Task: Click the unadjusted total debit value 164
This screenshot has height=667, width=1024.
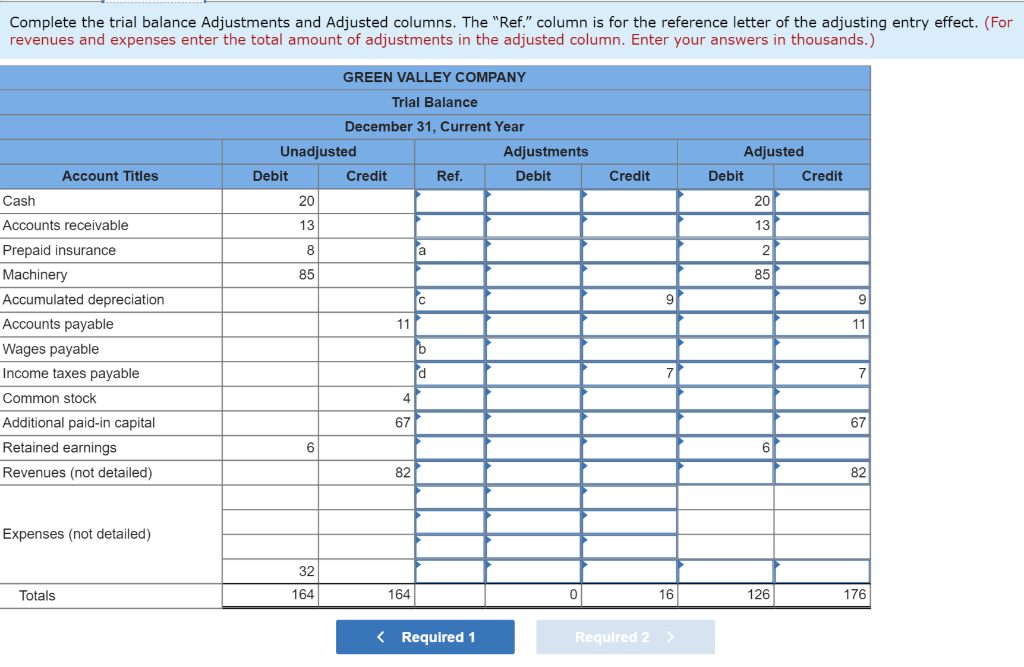Action: (302, 594)
